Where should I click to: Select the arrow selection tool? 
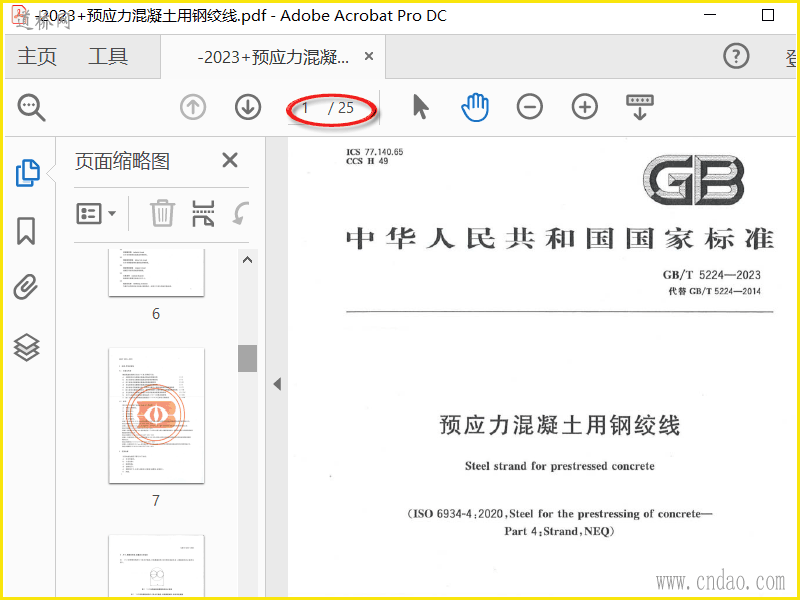pos(420,107)
